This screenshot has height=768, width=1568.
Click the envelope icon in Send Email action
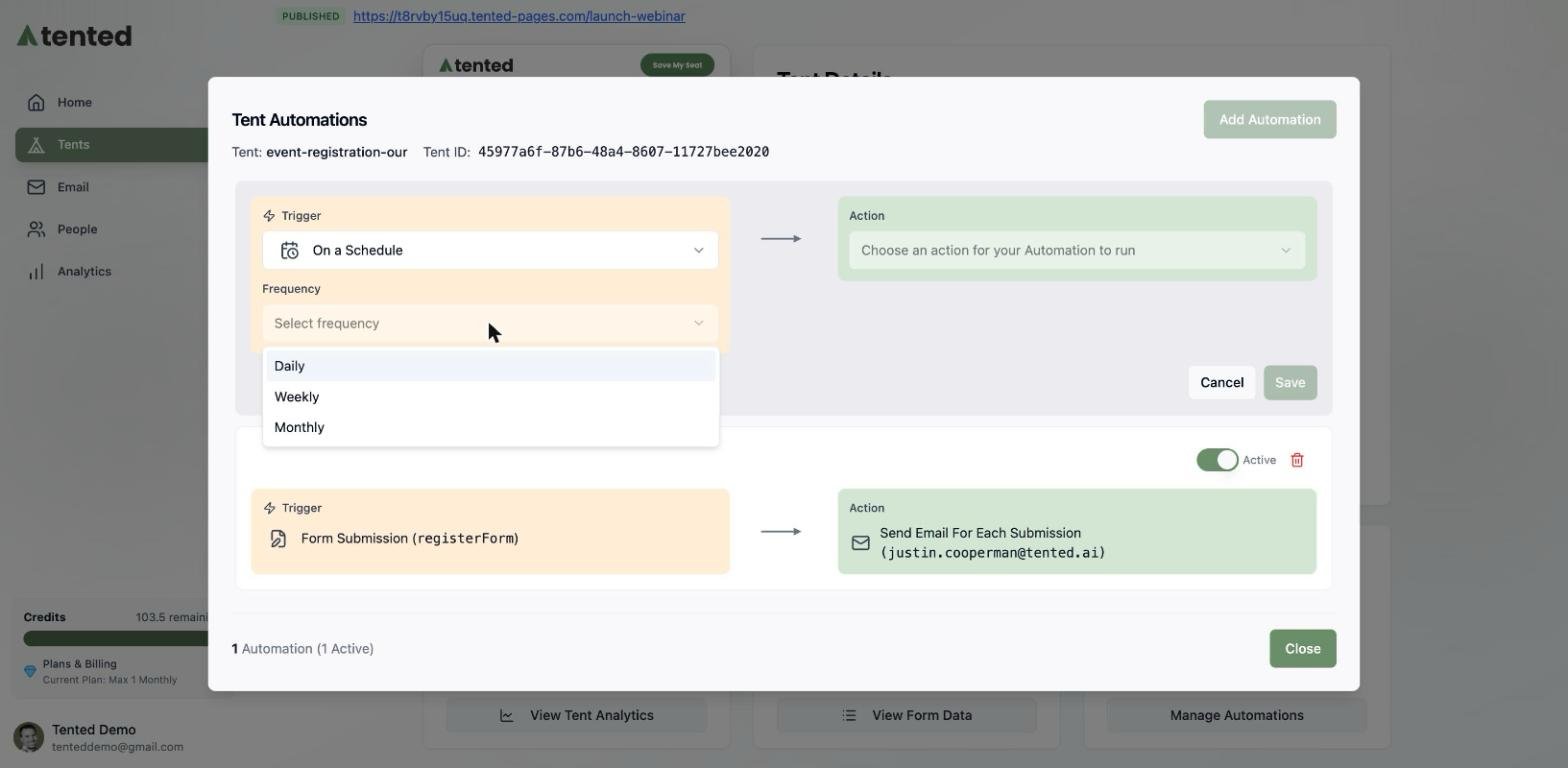click(860, 543)
